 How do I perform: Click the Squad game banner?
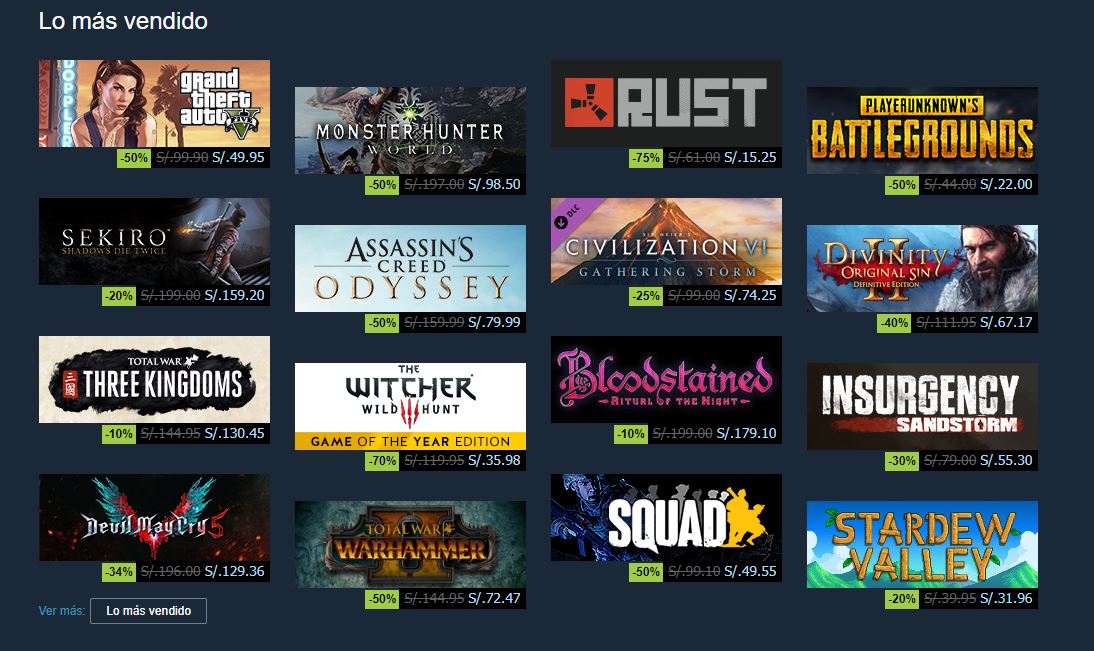point(666,518)
